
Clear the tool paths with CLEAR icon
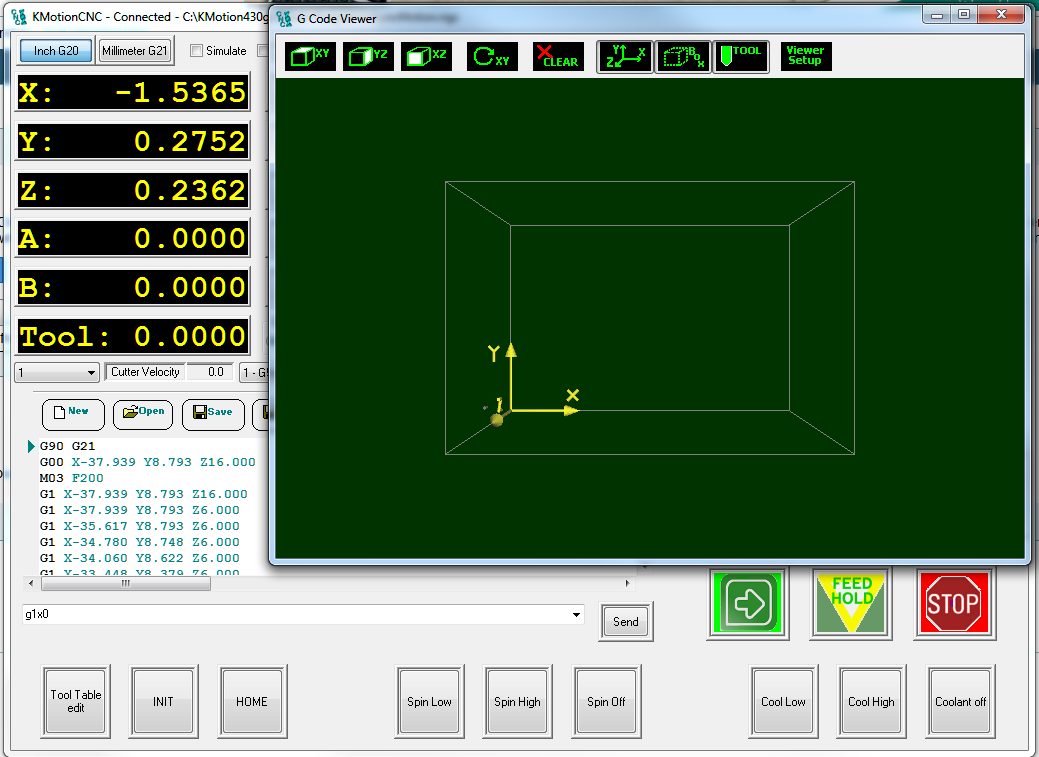(x=557, y=56)
